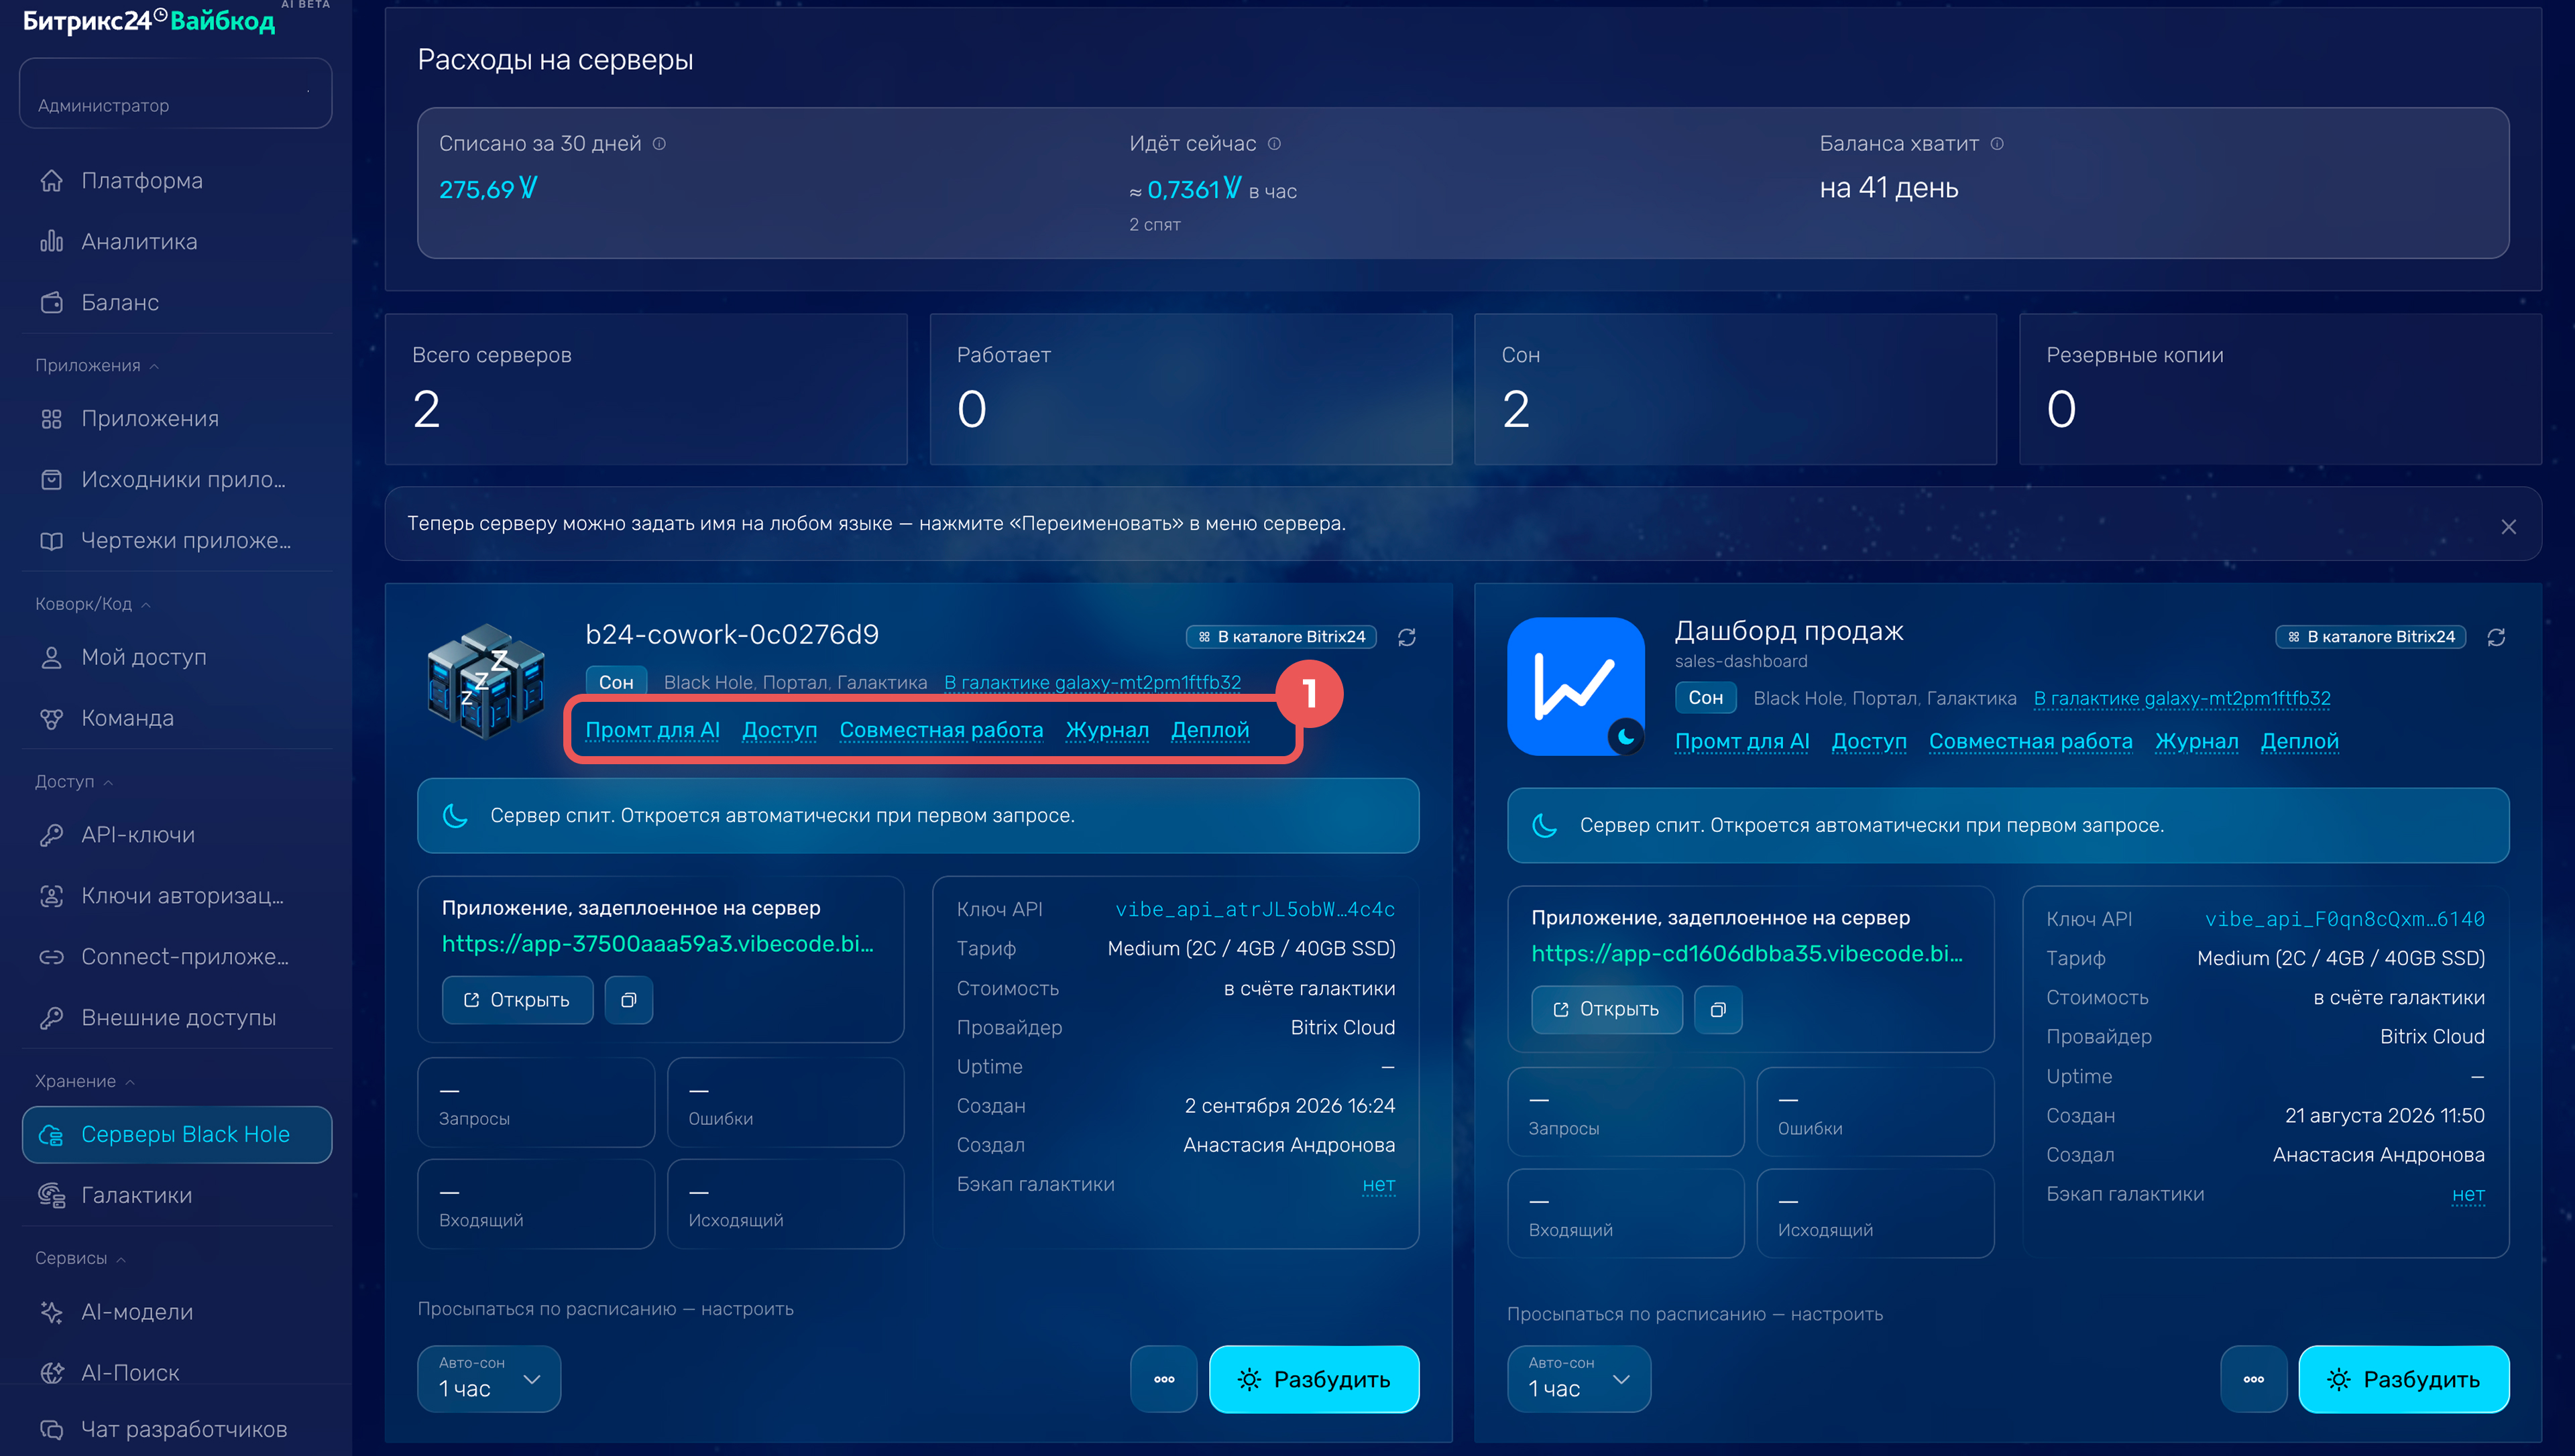Screen dimensions: 2575x1456
Task: Open Журнал link for Дашборд продаж
Action: (2196, 741)
